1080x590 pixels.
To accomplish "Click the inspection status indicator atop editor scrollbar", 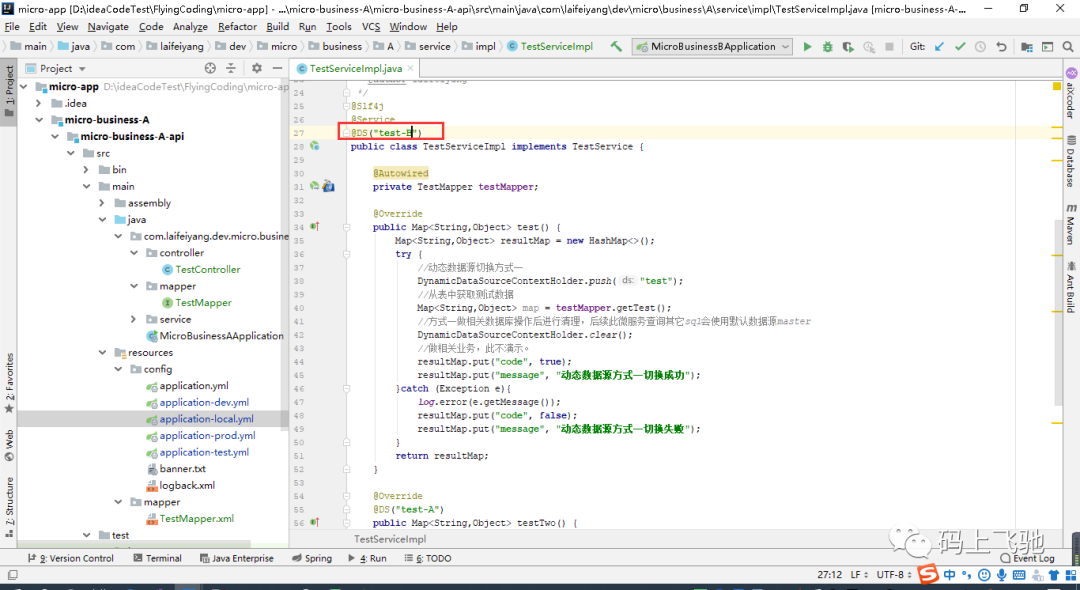I will [1057, 86].
